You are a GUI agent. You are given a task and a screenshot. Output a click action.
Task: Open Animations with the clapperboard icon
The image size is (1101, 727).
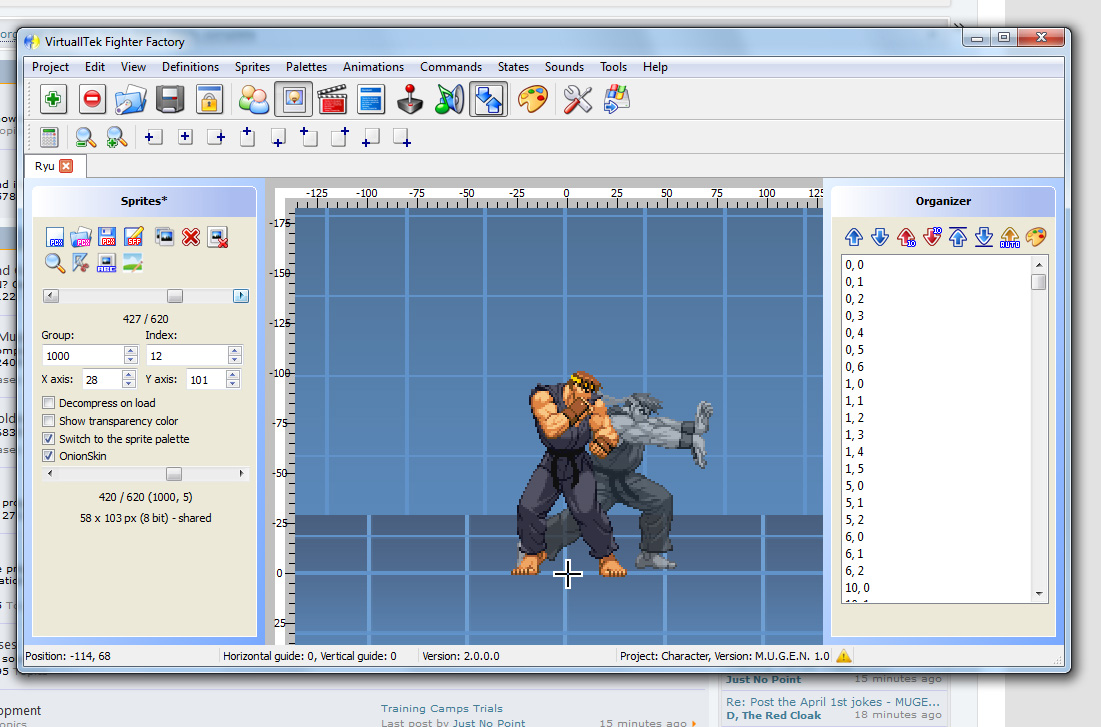pos(332,99)
